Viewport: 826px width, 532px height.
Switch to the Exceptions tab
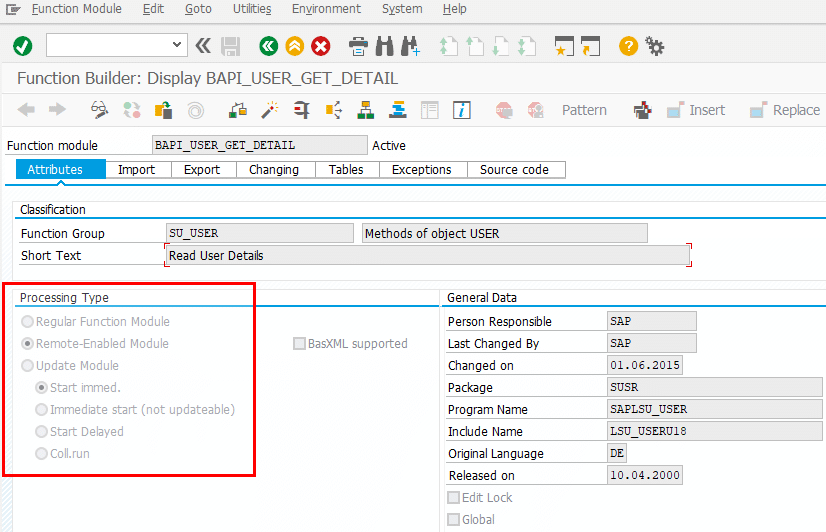click(x=424, y=170)
